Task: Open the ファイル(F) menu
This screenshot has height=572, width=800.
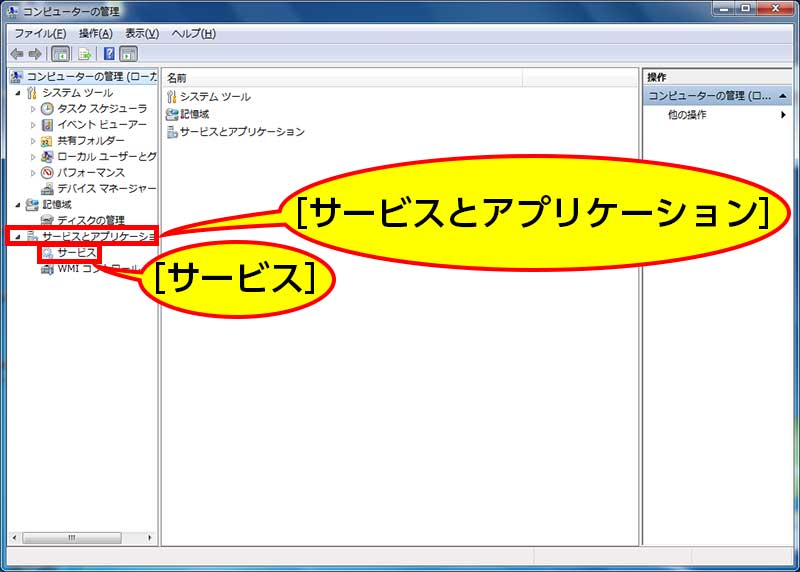Action: (x=40, y=34)
